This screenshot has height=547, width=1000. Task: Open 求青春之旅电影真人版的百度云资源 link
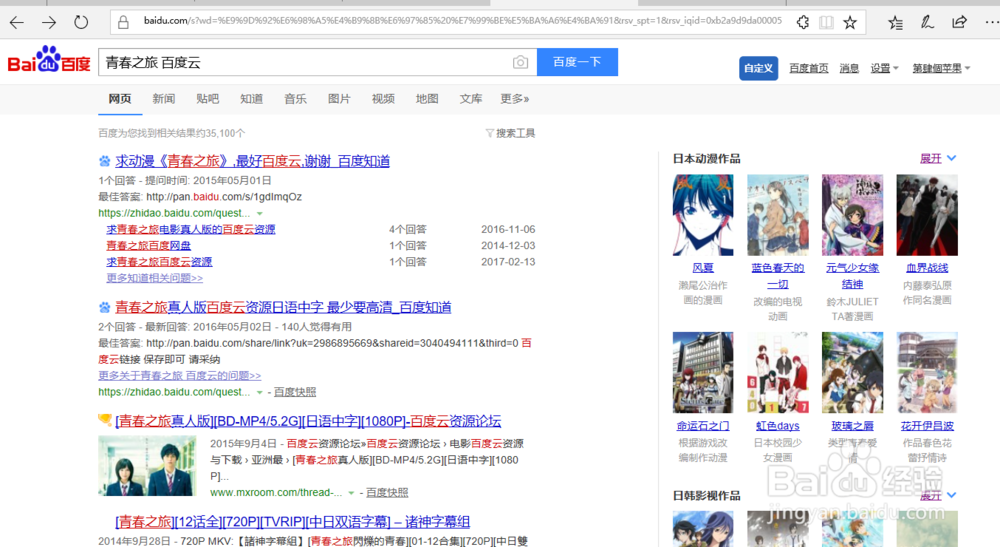[x=191, y=230]
